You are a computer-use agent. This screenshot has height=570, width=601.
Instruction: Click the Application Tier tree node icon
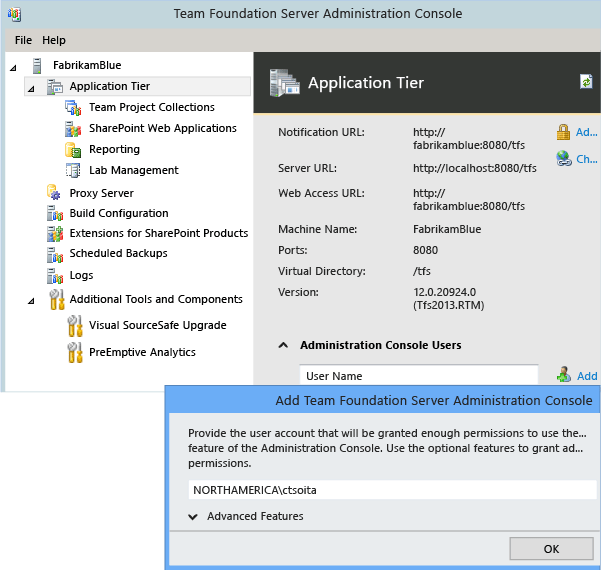[x=55, y=87]
